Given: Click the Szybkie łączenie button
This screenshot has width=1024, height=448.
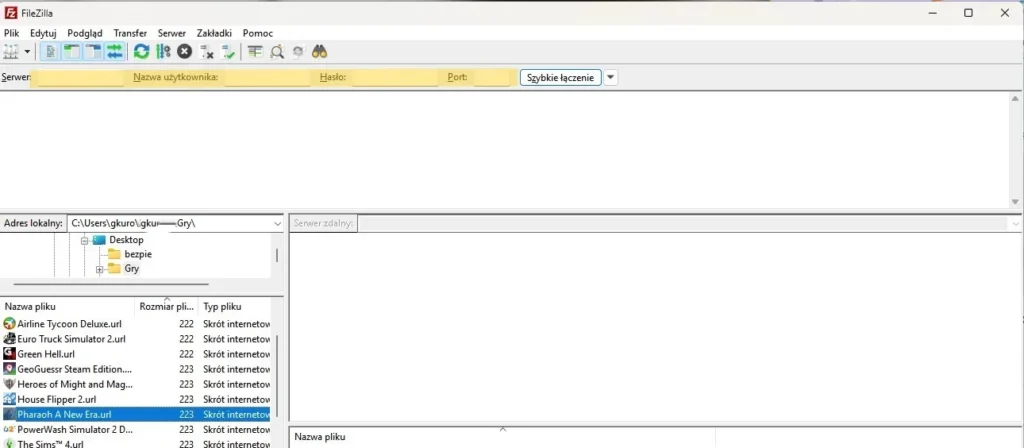Looking at the screenshot, I should 560,78.
